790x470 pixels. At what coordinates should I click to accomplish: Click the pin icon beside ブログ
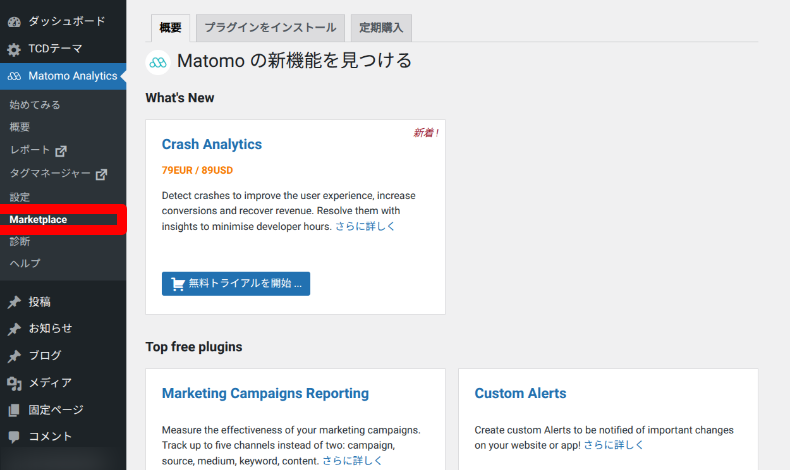[x=14, y=356]
